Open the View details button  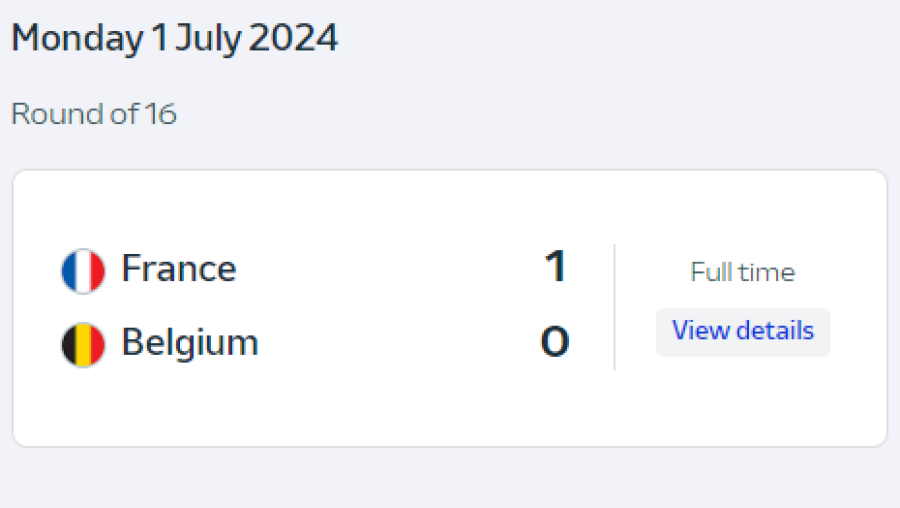click(743, 331)
